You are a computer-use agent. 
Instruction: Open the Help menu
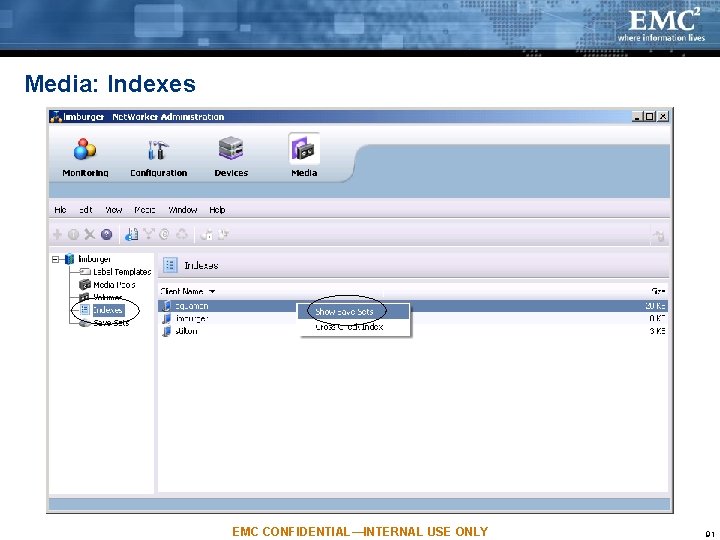[217, 210]
